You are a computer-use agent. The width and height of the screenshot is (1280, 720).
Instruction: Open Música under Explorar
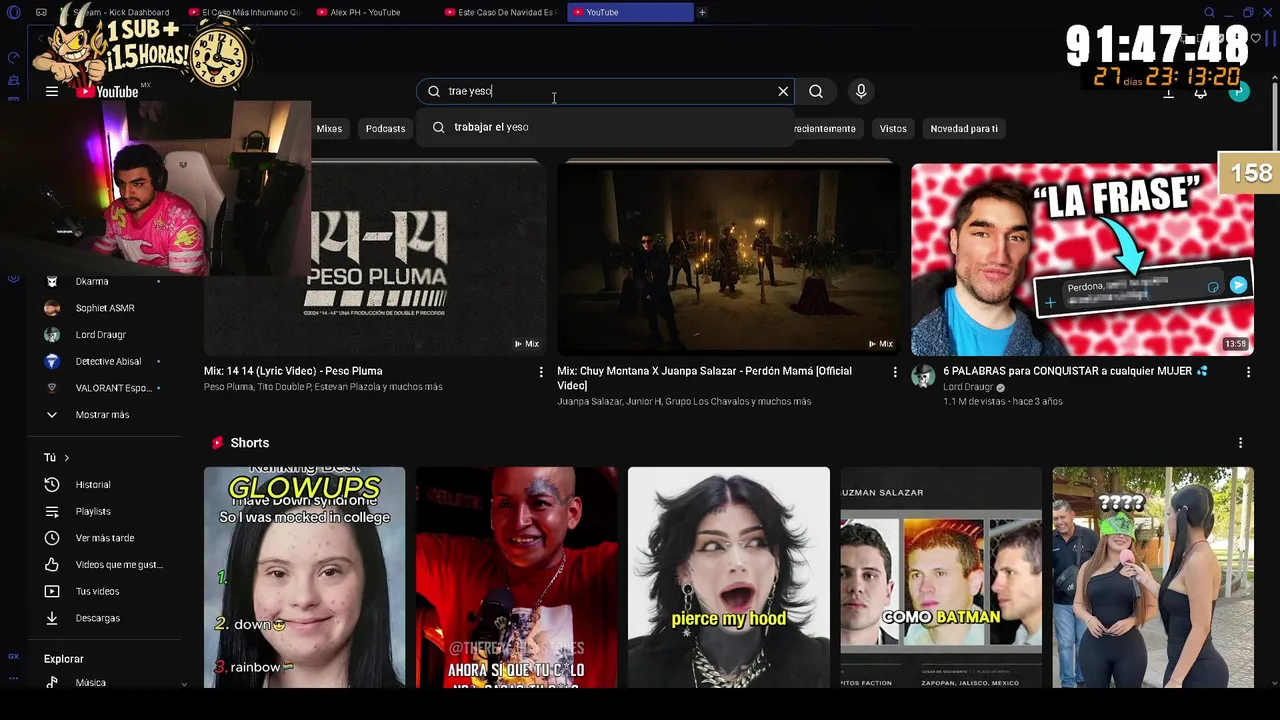[105, 682]
